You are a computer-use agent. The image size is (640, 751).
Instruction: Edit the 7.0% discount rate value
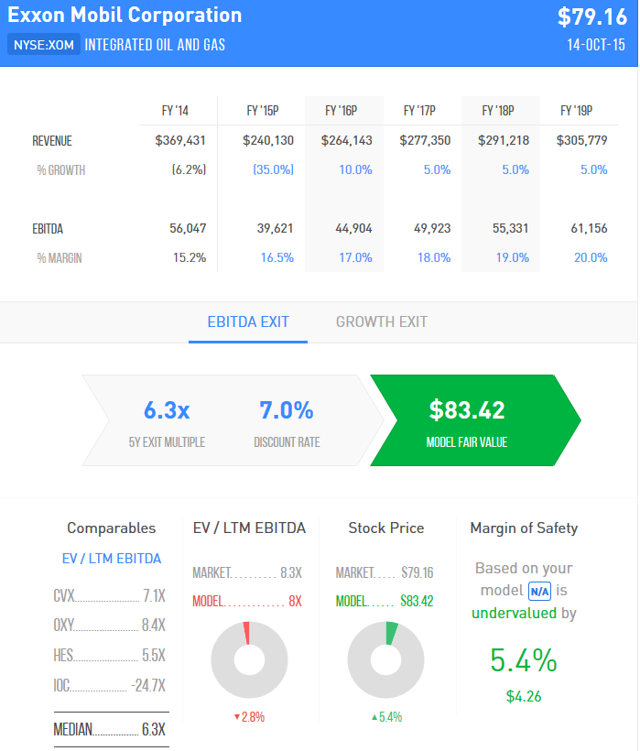coord(286,410)
